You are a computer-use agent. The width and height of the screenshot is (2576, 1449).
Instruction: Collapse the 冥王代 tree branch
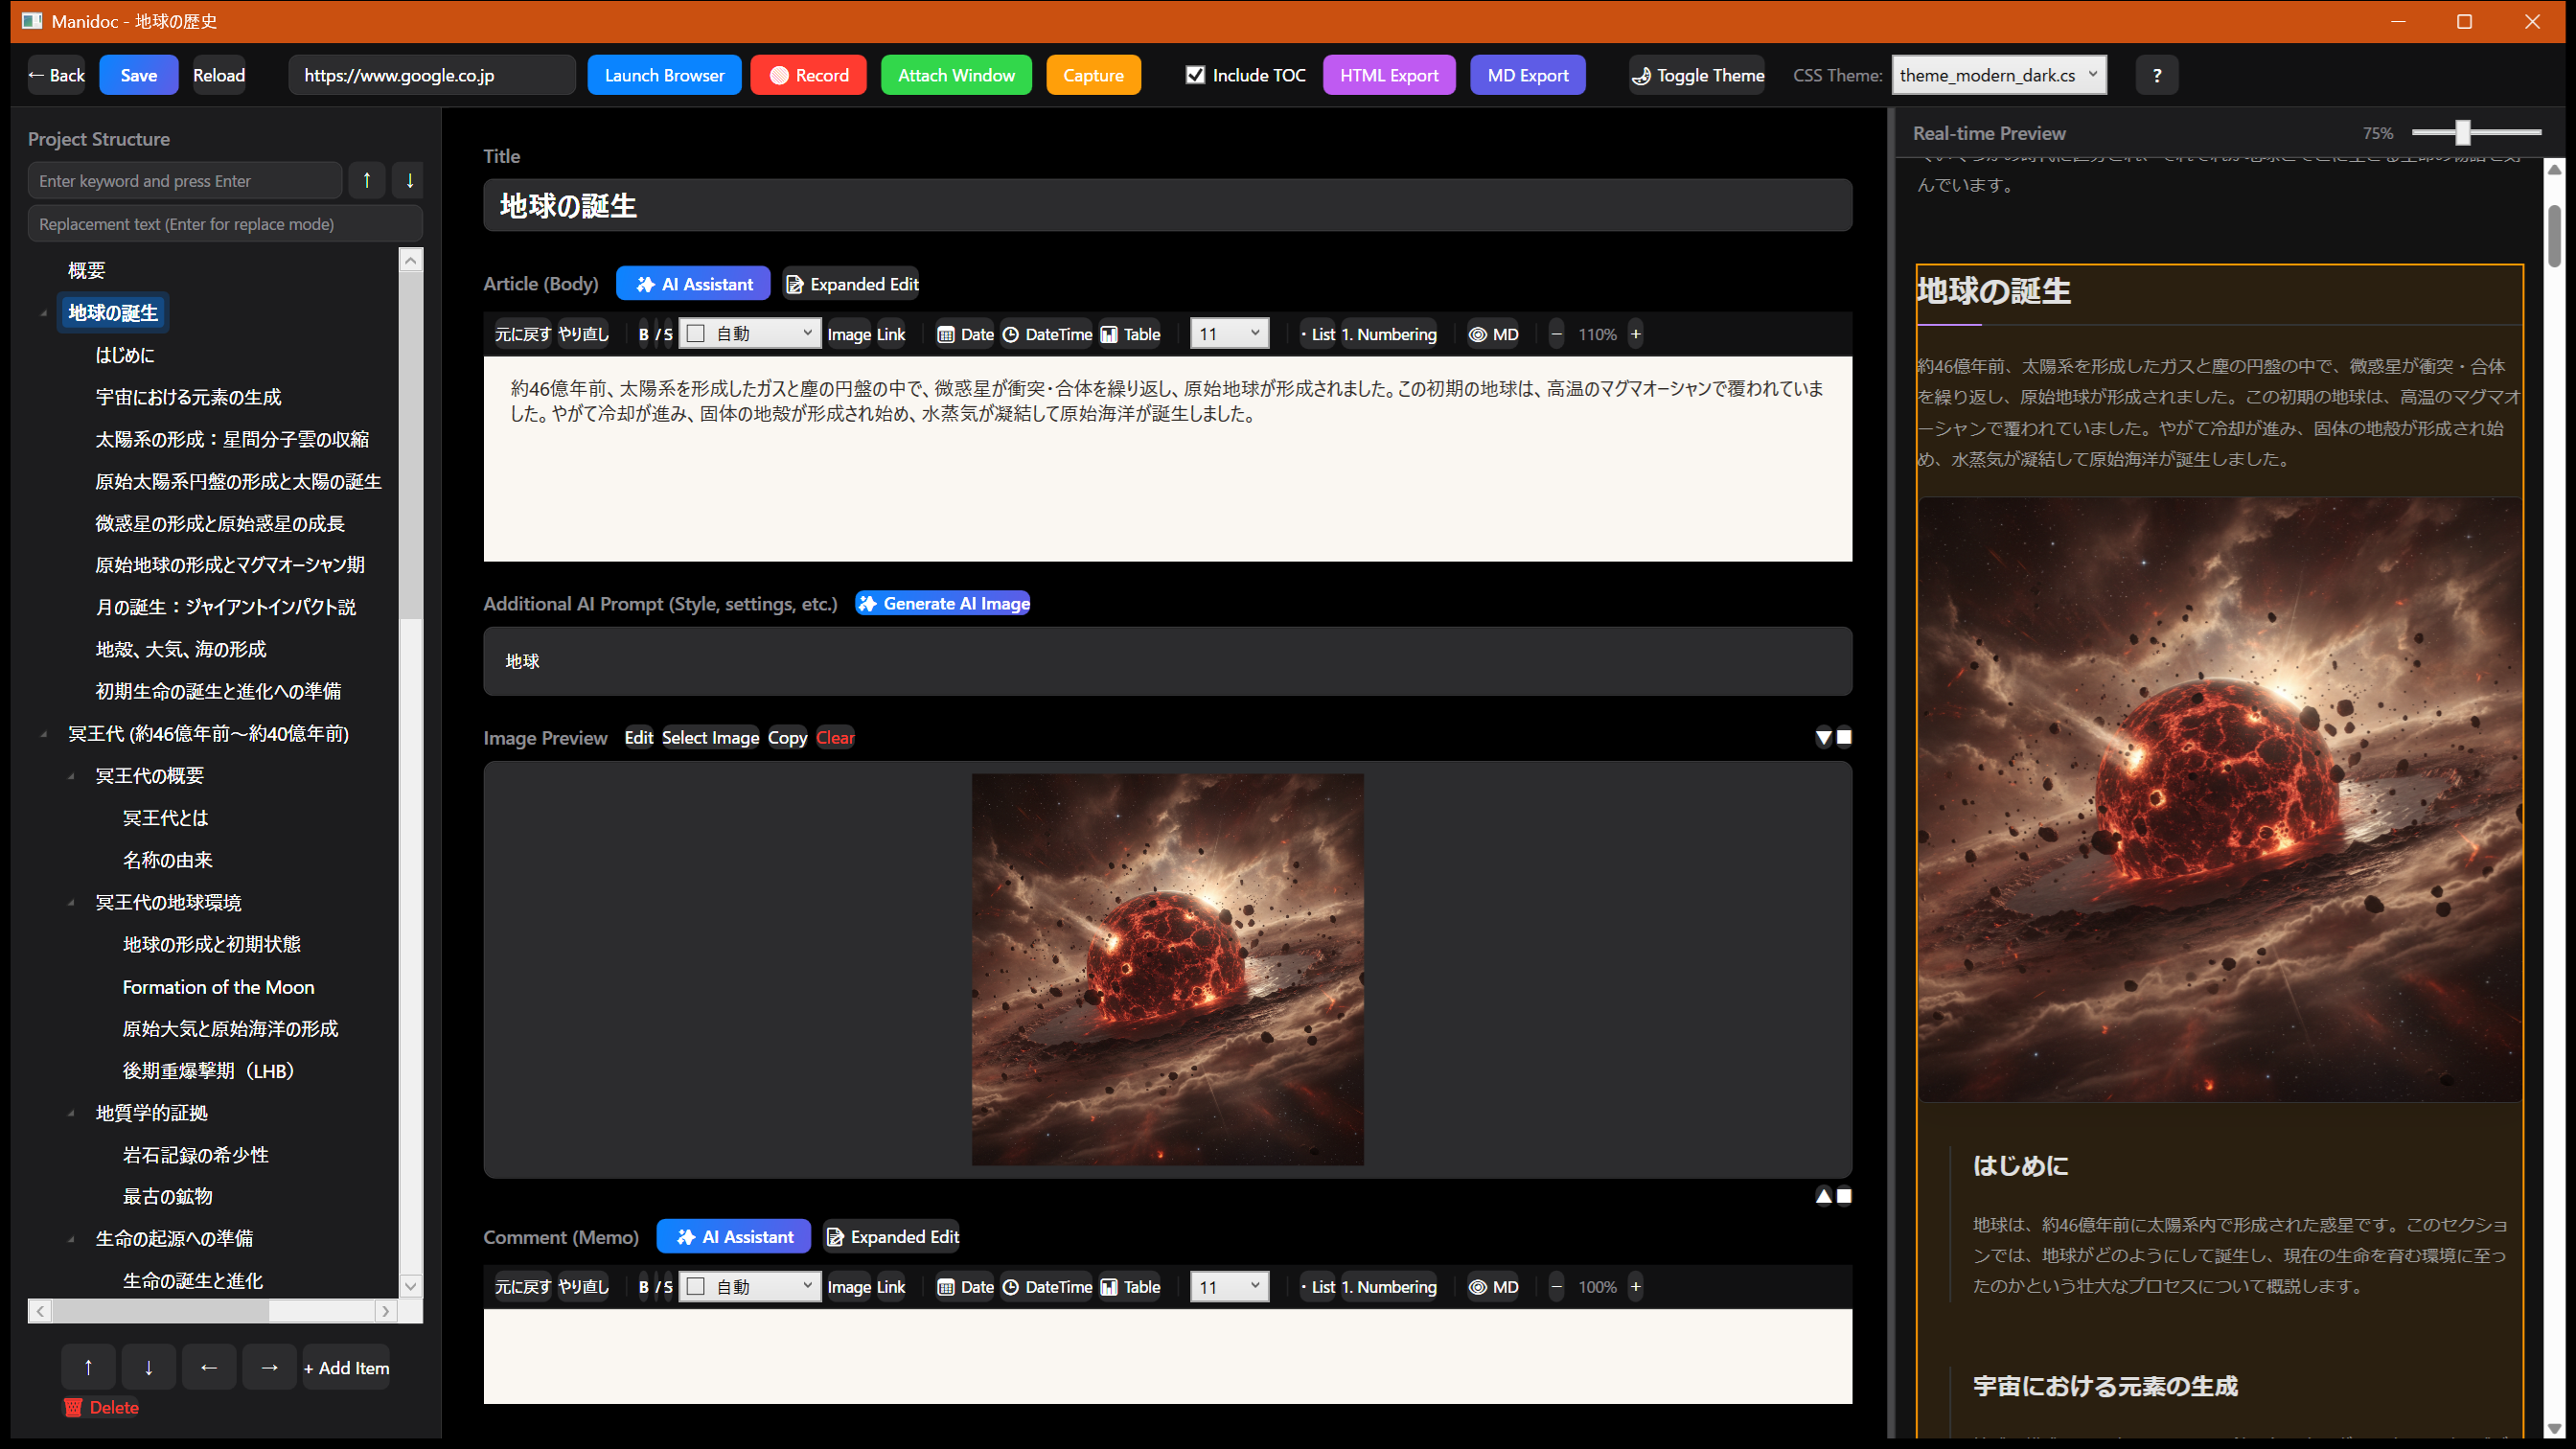click(45, 733)
